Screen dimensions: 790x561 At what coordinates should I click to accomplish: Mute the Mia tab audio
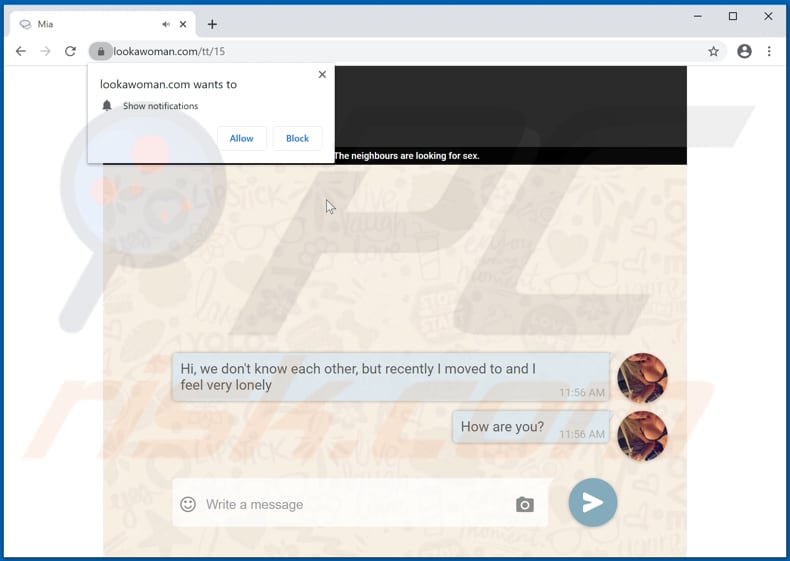166,24
